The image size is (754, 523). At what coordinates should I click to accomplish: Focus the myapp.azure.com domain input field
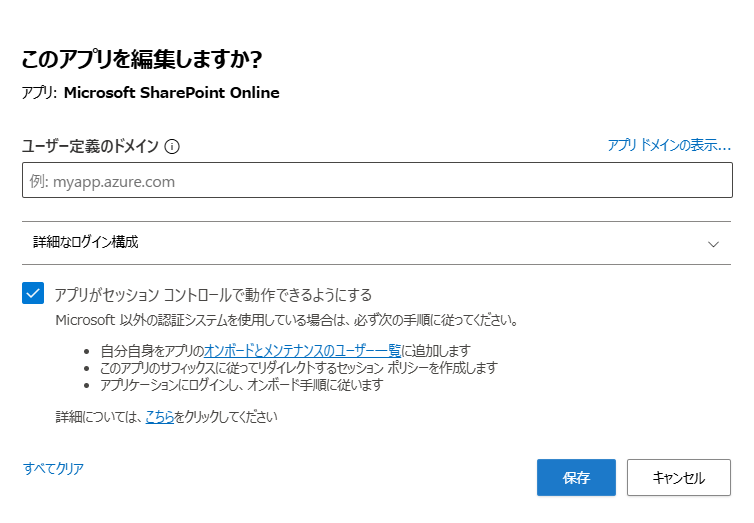tap(377, 181)
